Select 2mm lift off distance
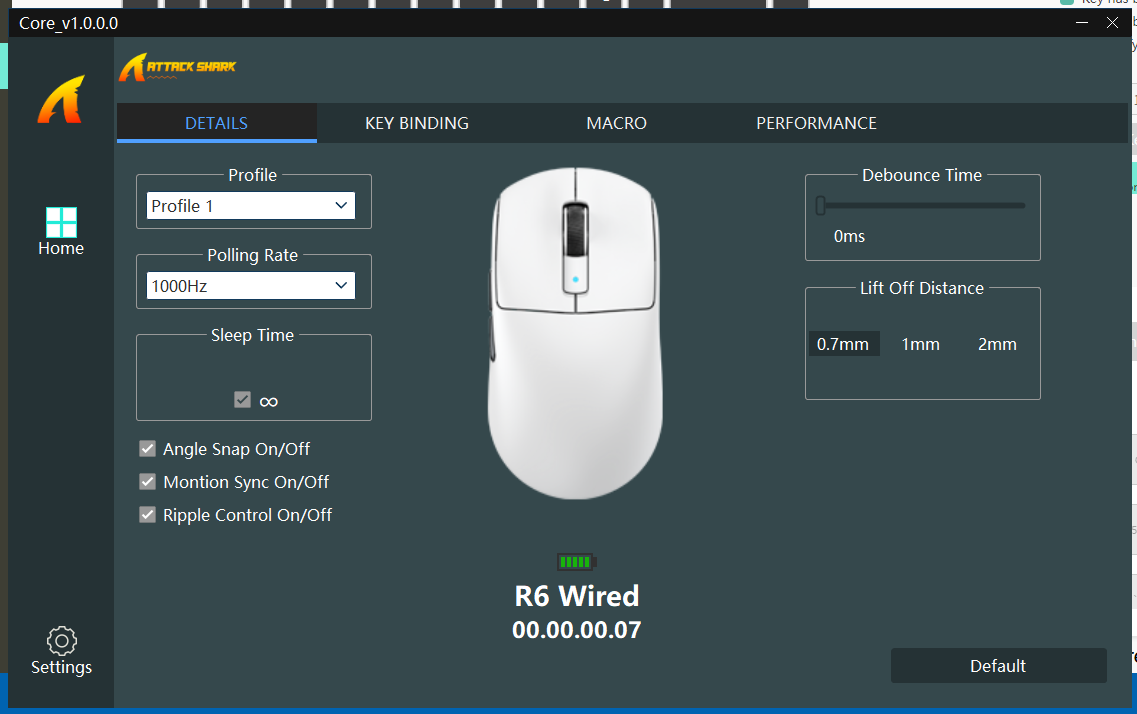Image resolution: width=1137 pixels, height=714 pixels. [997, 344]
